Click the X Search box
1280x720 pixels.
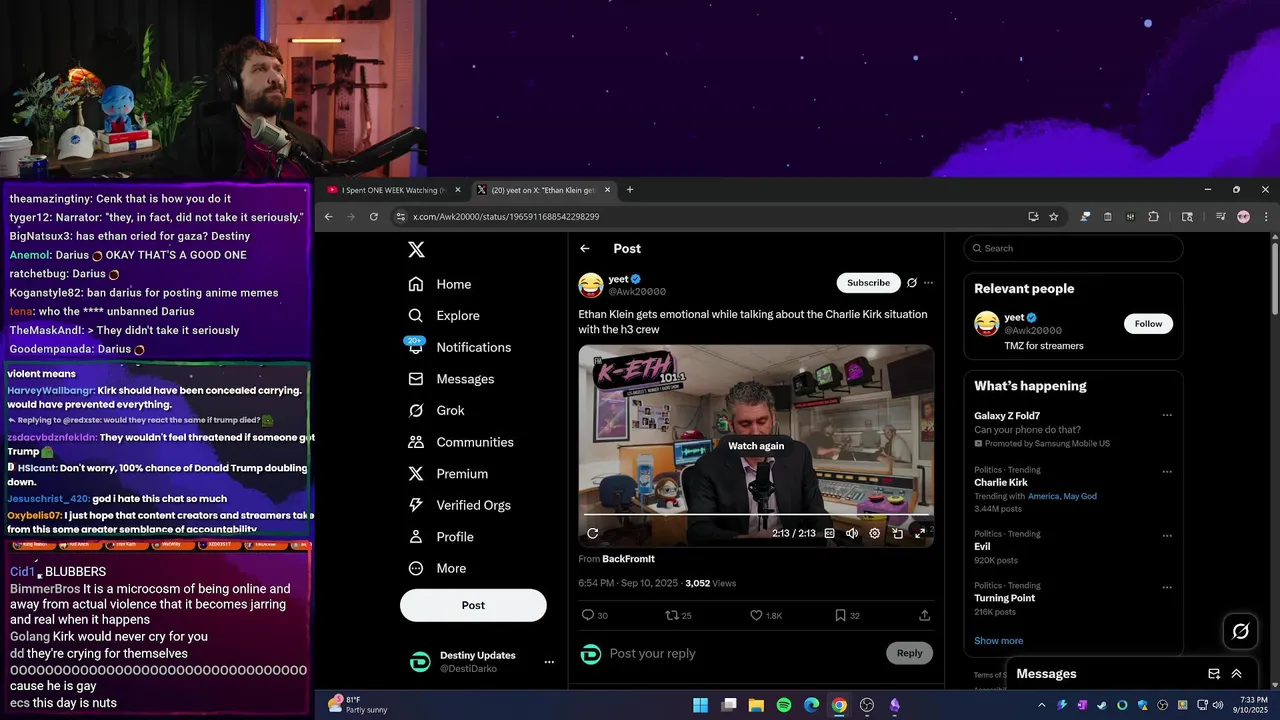pos(1074,248)
